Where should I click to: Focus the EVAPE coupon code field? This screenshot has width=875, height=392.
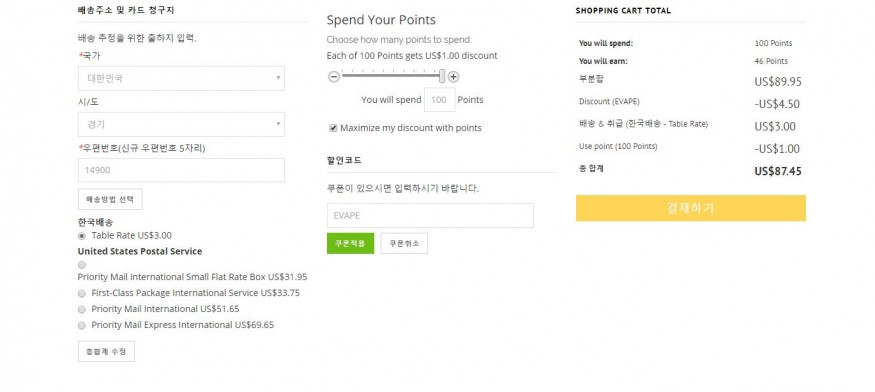click(430, 216)
